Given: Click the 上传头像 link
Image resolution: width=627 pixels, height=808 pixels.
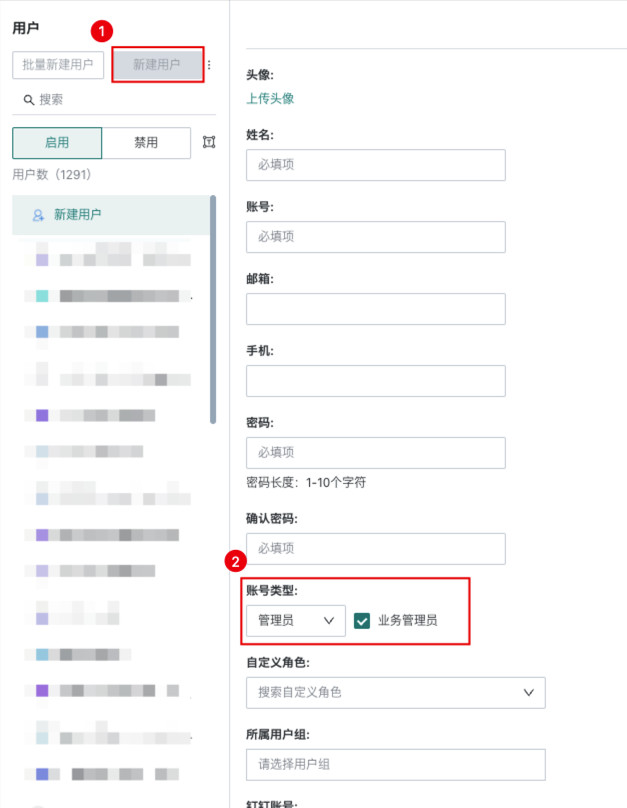Looking at the screenshot, I should point(270,98).
